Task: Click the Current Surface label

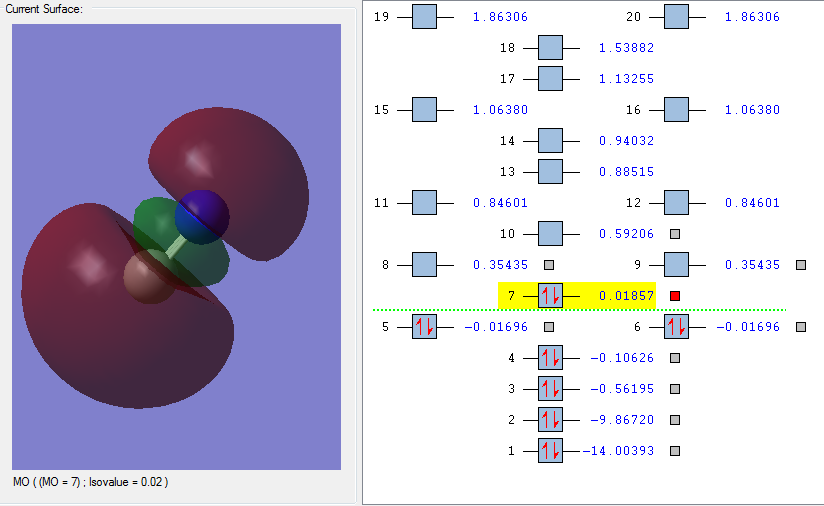Action: 44,9
